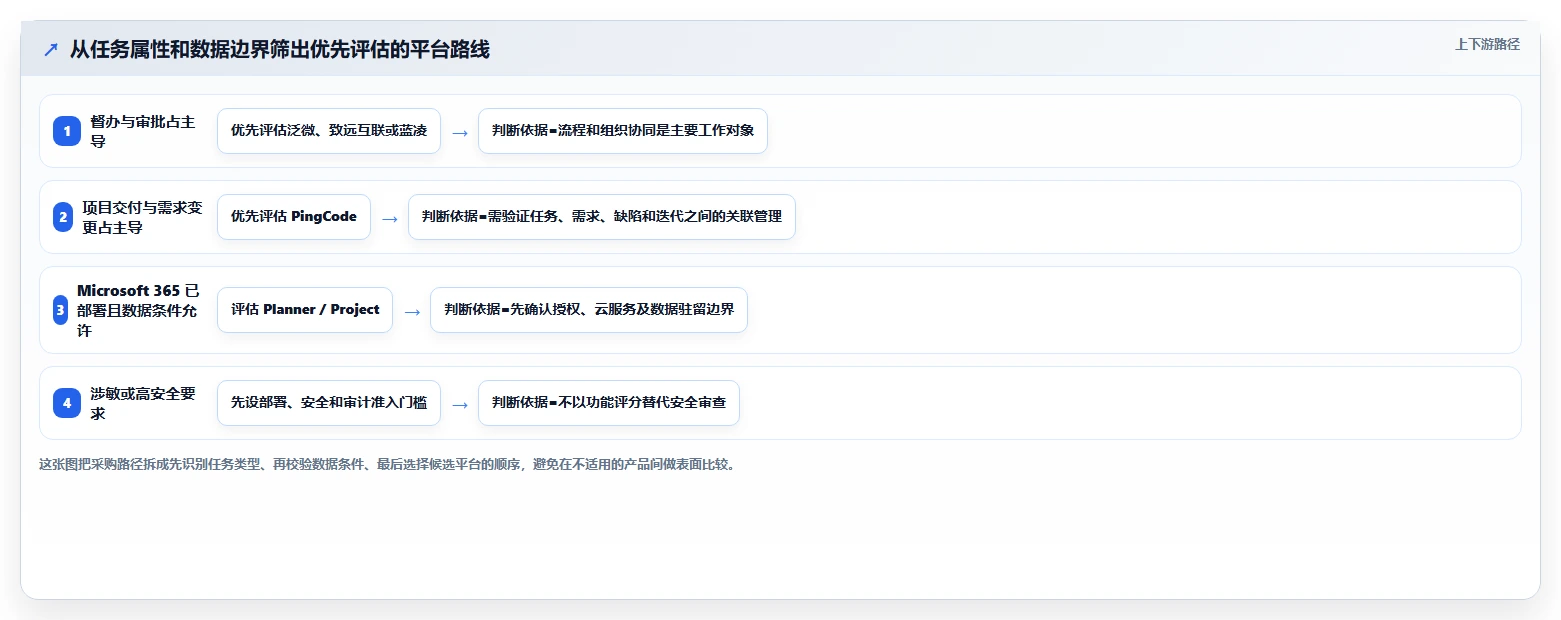
Task: Click the step label 涉敏或高安全要求
Action: pos(143,403)
